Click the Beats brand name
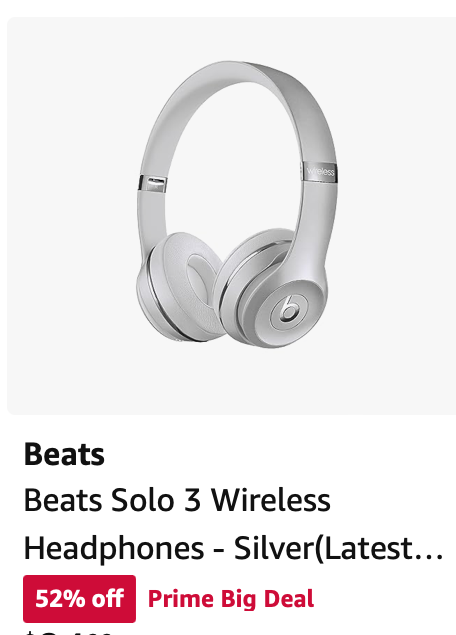 [64, 454]
